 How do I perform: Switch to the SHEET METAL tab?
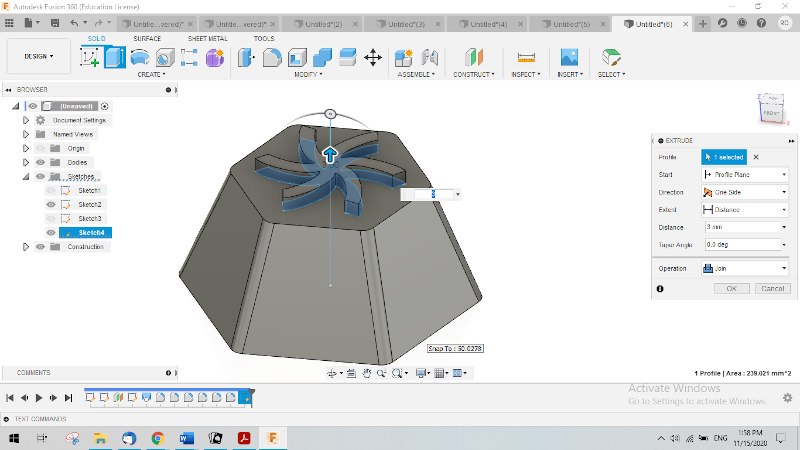pyautogui.click(x=208, y=38)
